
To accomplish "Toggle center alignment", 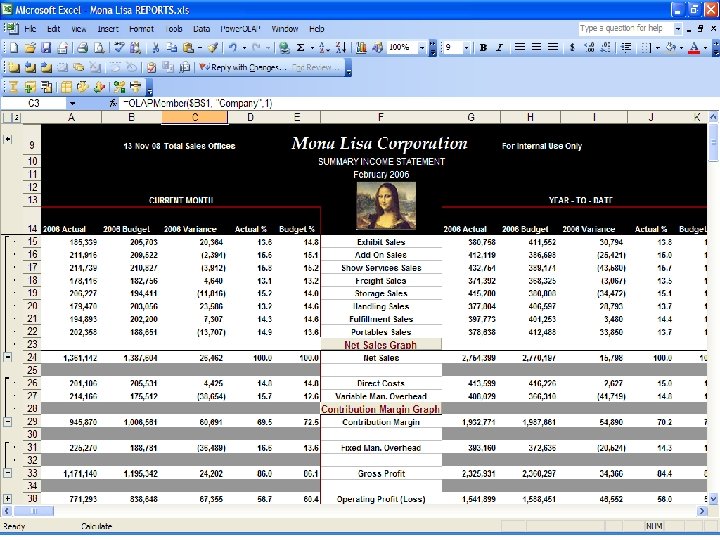I will 536,47.
